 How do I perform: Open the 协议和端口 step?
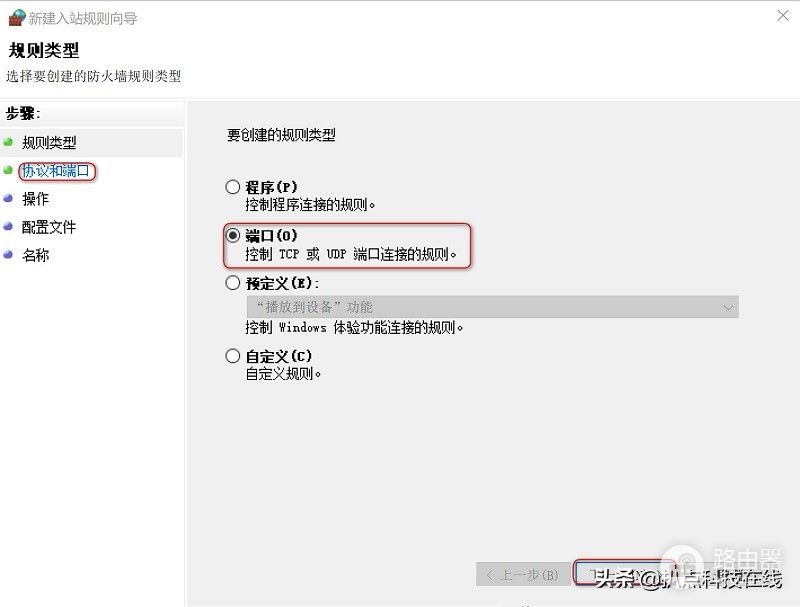coord(56,171)
